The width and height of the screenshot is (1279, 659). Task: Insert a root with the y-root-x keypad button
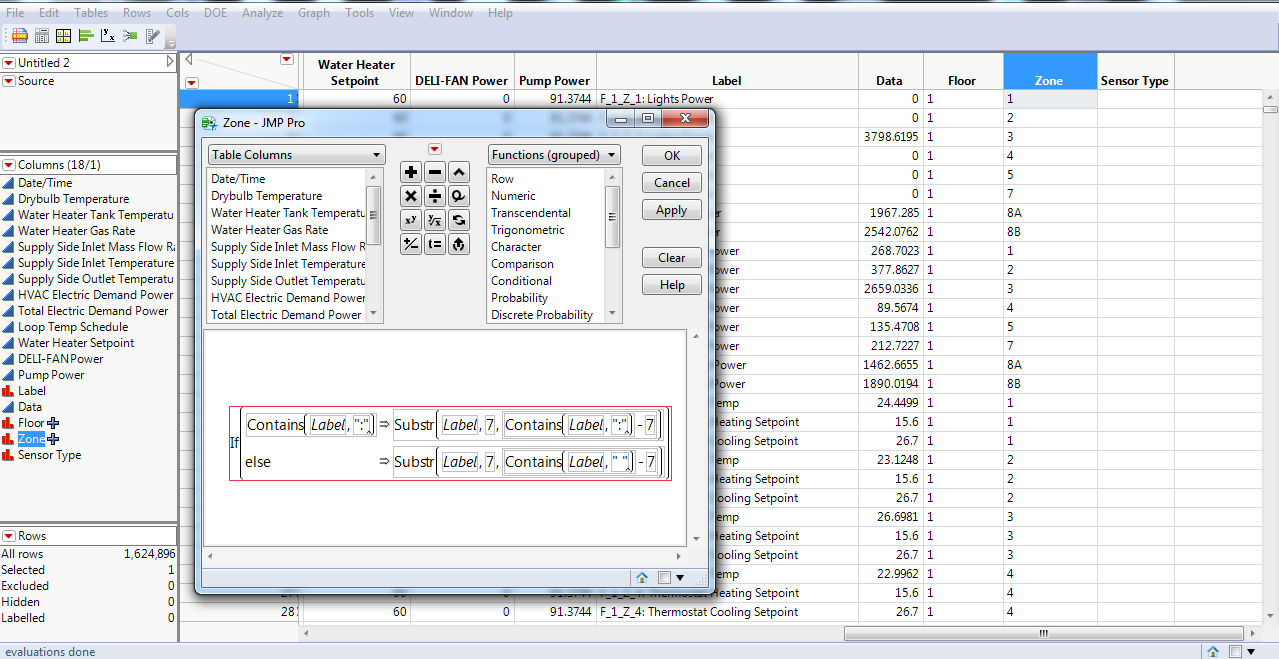coord(435,220)
